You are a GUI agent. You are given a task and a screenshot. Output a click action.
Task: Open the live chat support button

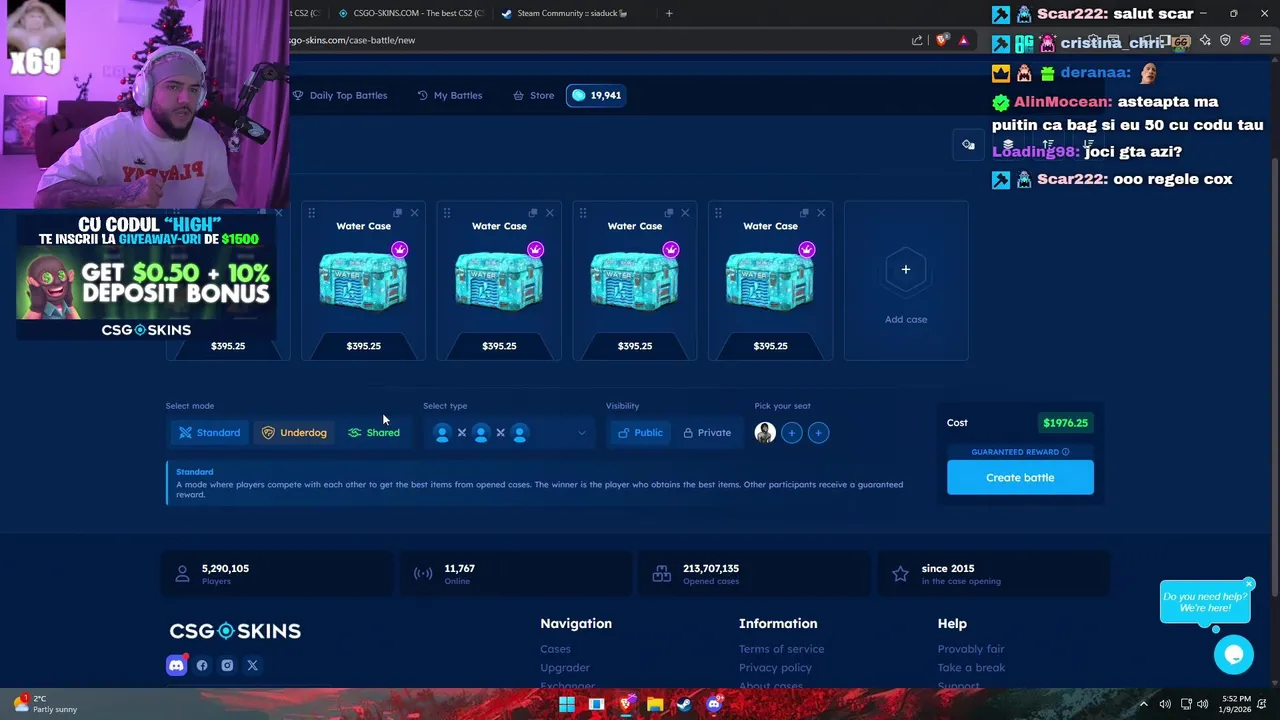click(1234, 655)
